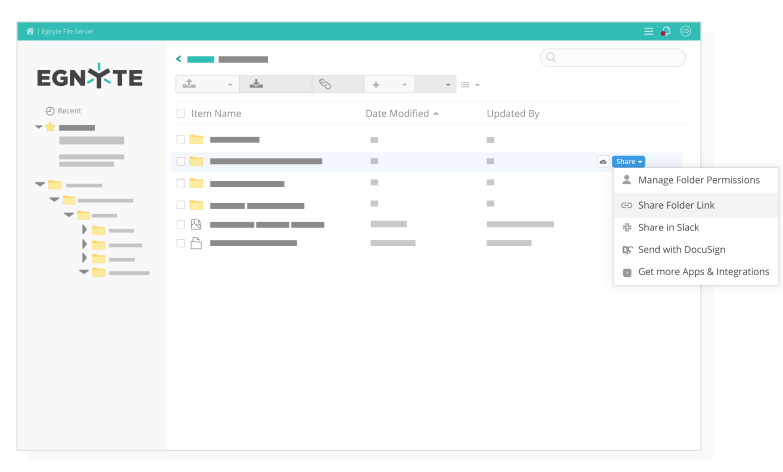Click the star favorites icon in the sidebar
Image resolution: width=783 pixels, height=472 pixels.
coord(50,128)
